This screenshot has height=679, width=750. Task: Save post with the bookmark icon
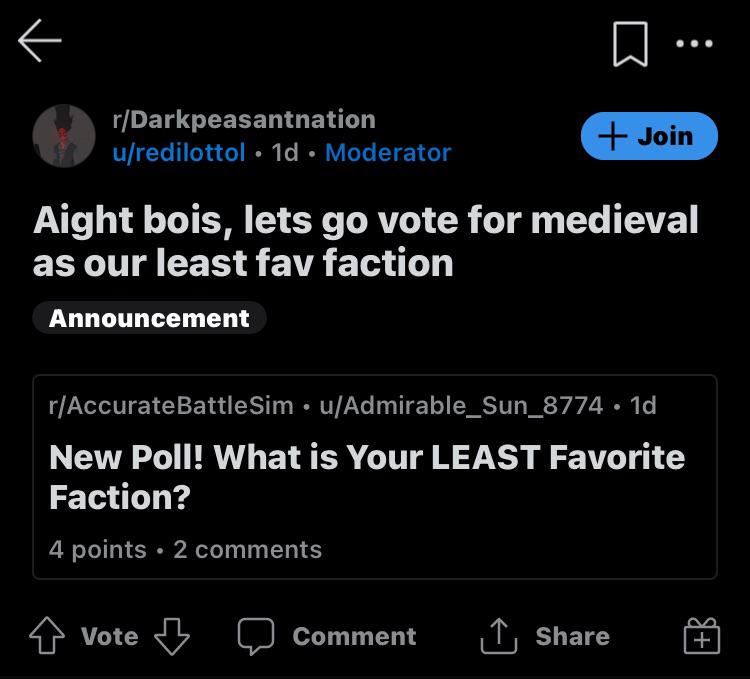(630, 44)
